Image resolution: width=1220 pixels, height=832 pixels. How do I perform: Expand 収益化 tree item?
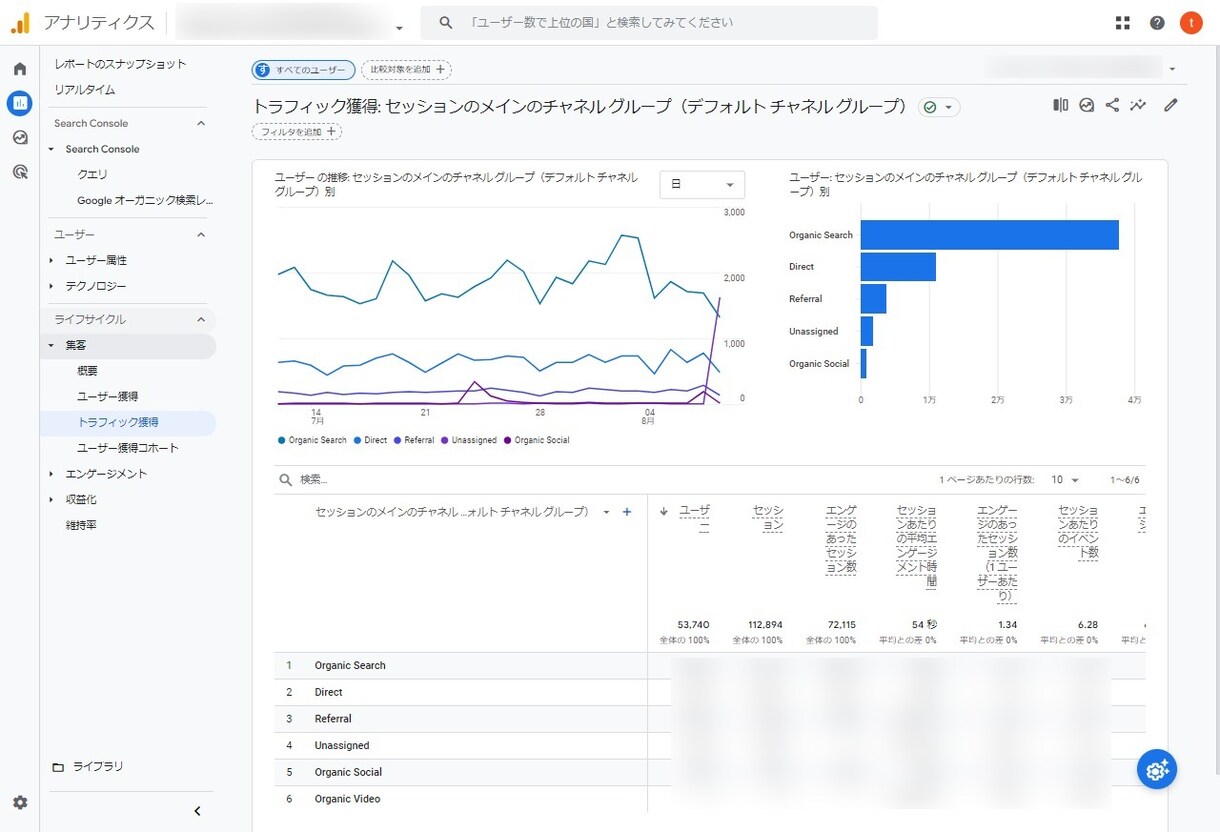[51, 499]
